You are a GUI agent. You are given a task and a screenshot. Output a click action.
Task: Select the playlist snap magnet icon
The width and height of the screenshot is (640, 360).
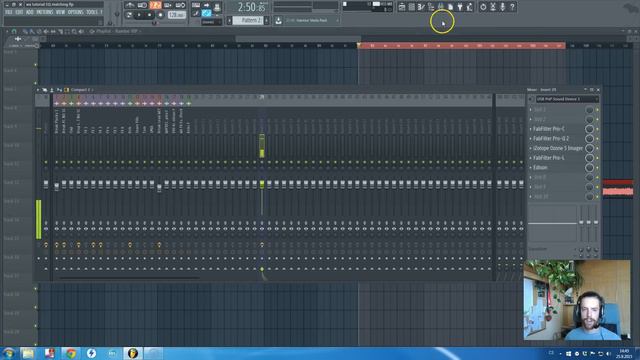coord(14,31)
